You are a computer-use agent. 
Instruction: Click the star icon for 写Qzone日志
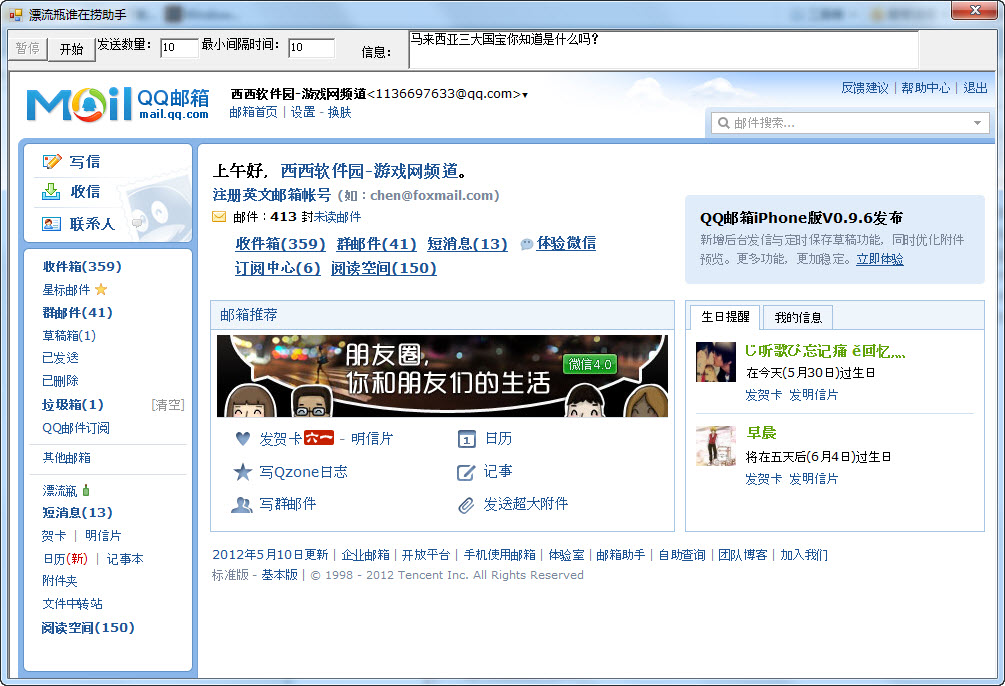[243, 472]
